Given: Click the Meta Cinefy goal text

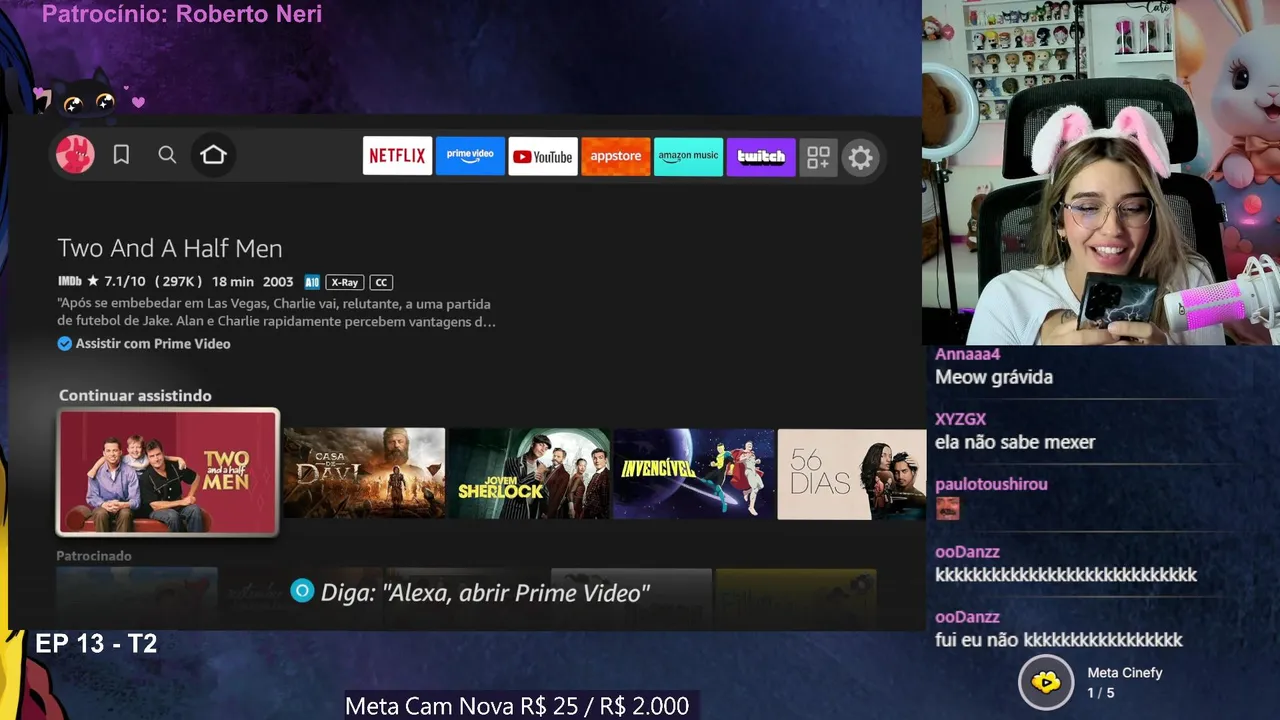Looking at the screenshot, I should 1124,682.
